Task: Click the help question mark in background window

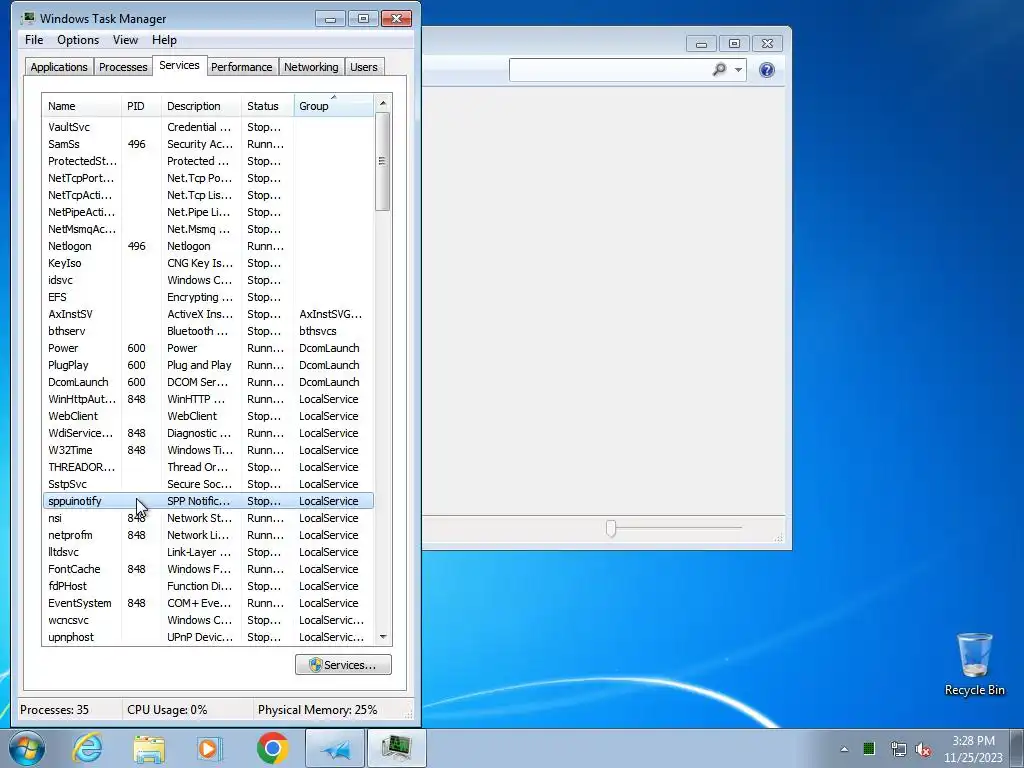Action: [767, 70]
